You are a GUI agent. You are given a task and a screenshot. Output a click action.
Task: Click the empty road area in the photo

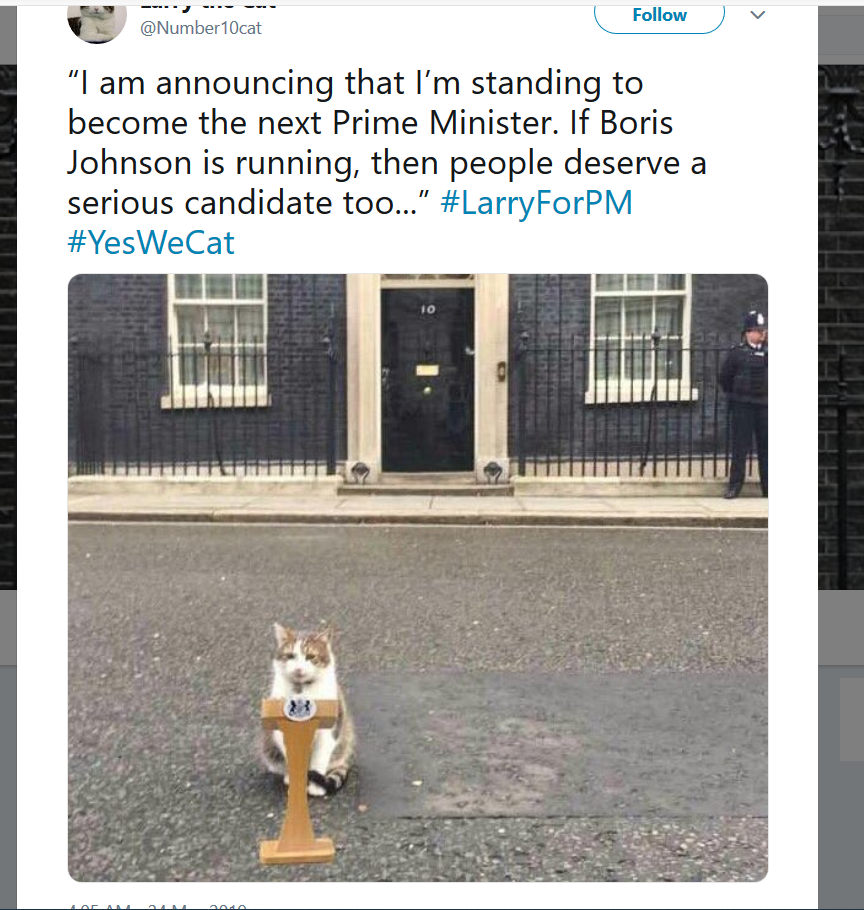[x=560, y=600]
